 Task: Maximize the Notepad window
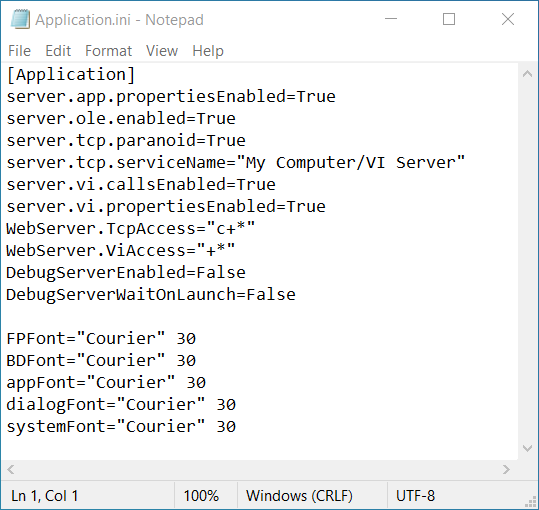coord(449,19)
